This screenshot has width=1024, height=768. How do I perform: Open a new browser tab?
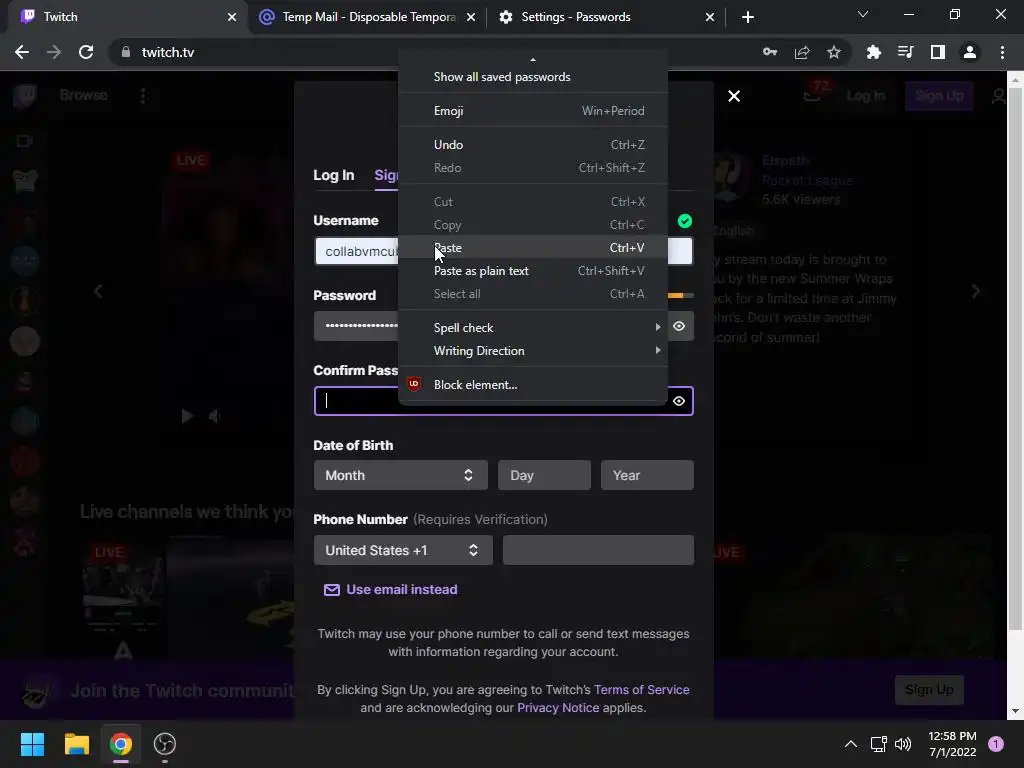[748, 17]
